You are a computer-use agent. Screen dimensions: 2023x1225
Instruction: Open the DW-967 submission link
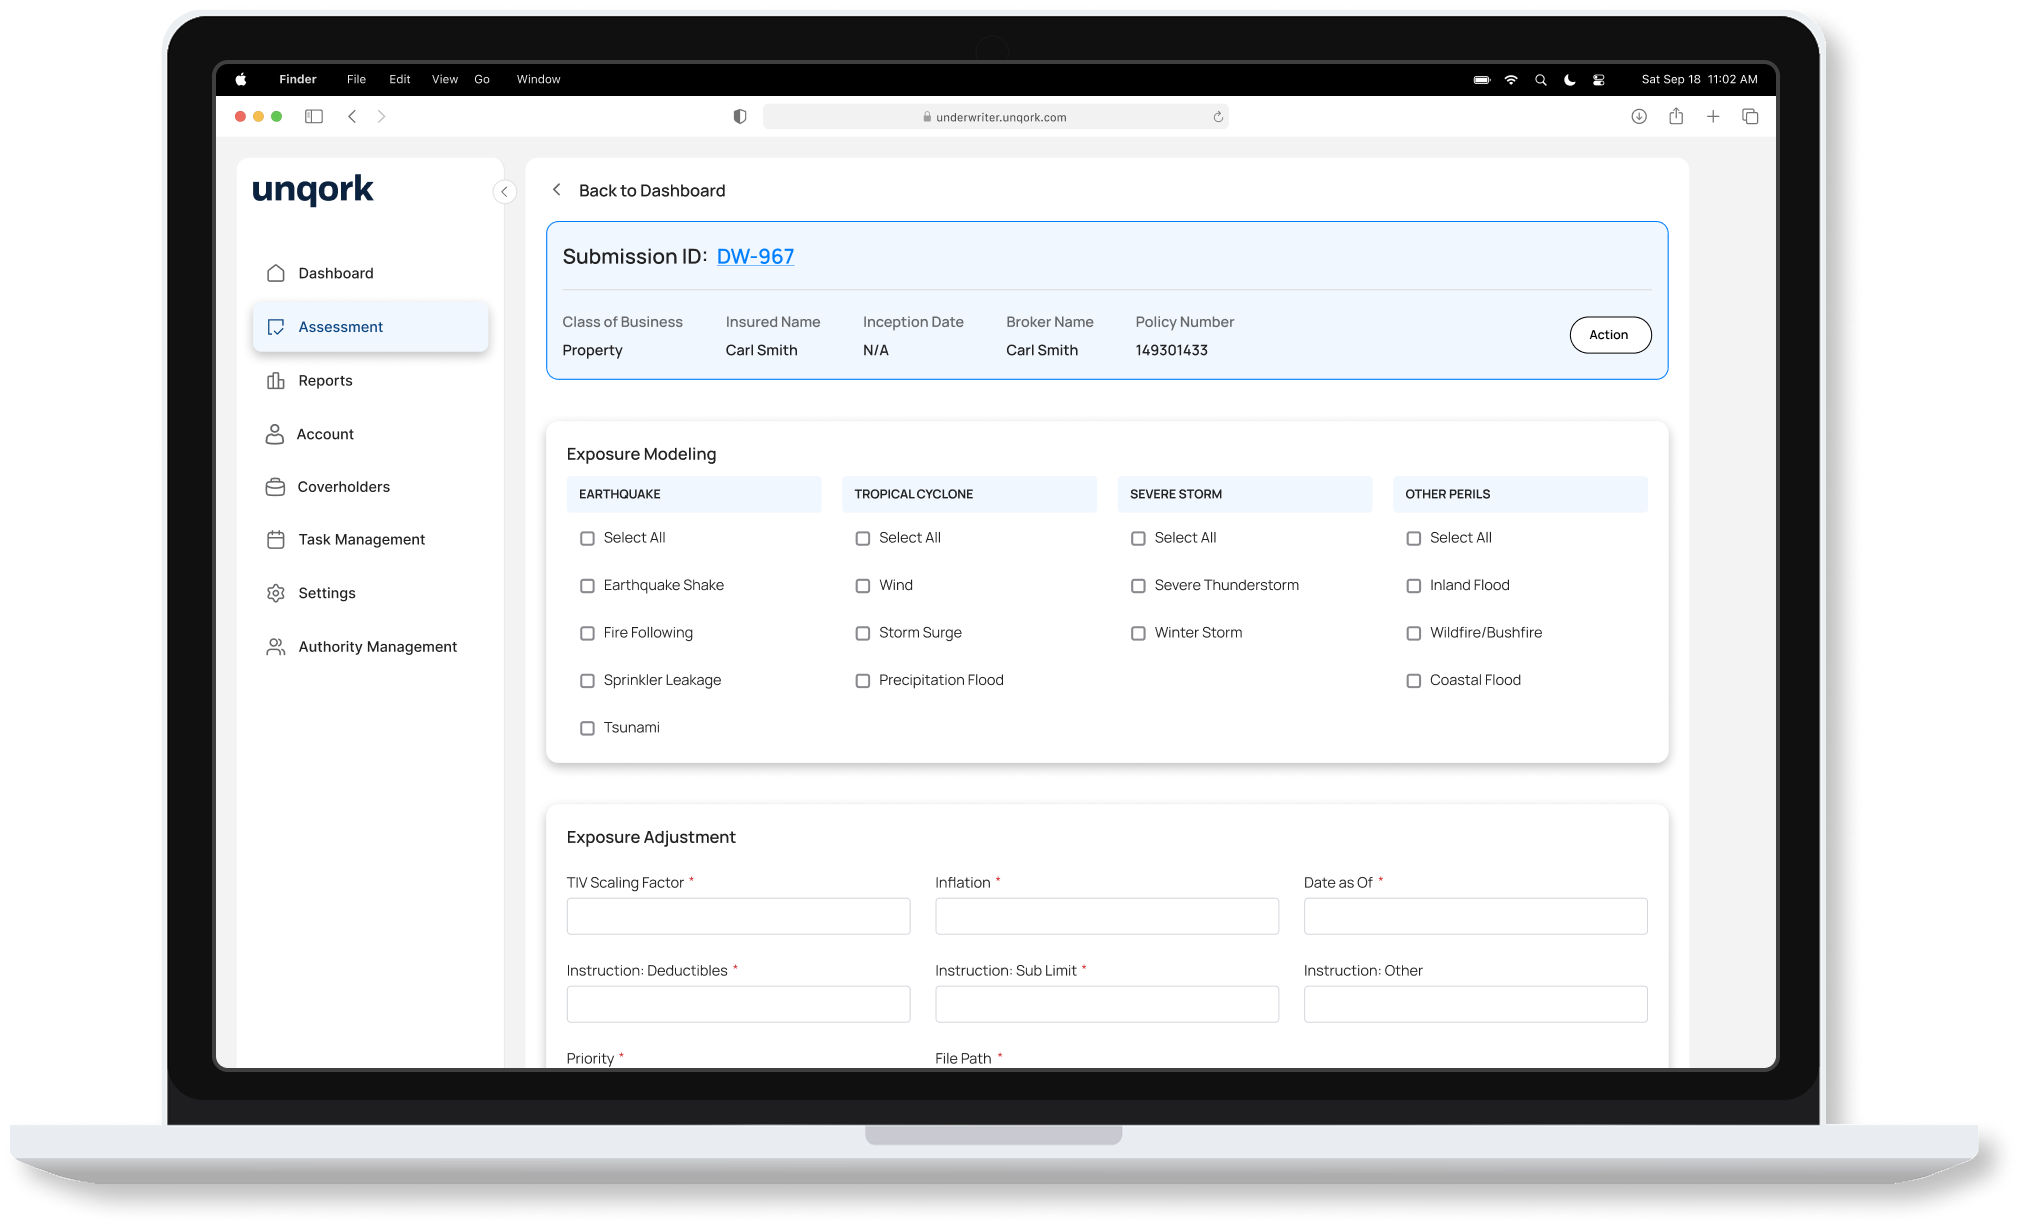click(755, 257)
